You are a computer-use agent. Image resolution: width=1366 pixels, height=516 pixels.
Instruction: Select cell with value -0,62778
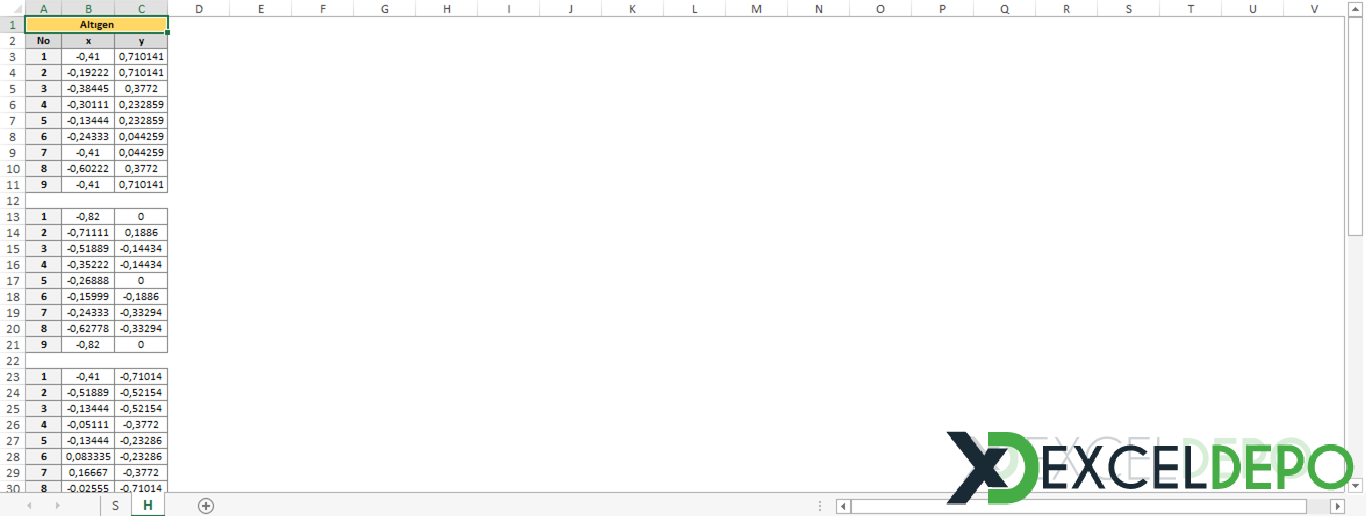(x=88, y=328)
